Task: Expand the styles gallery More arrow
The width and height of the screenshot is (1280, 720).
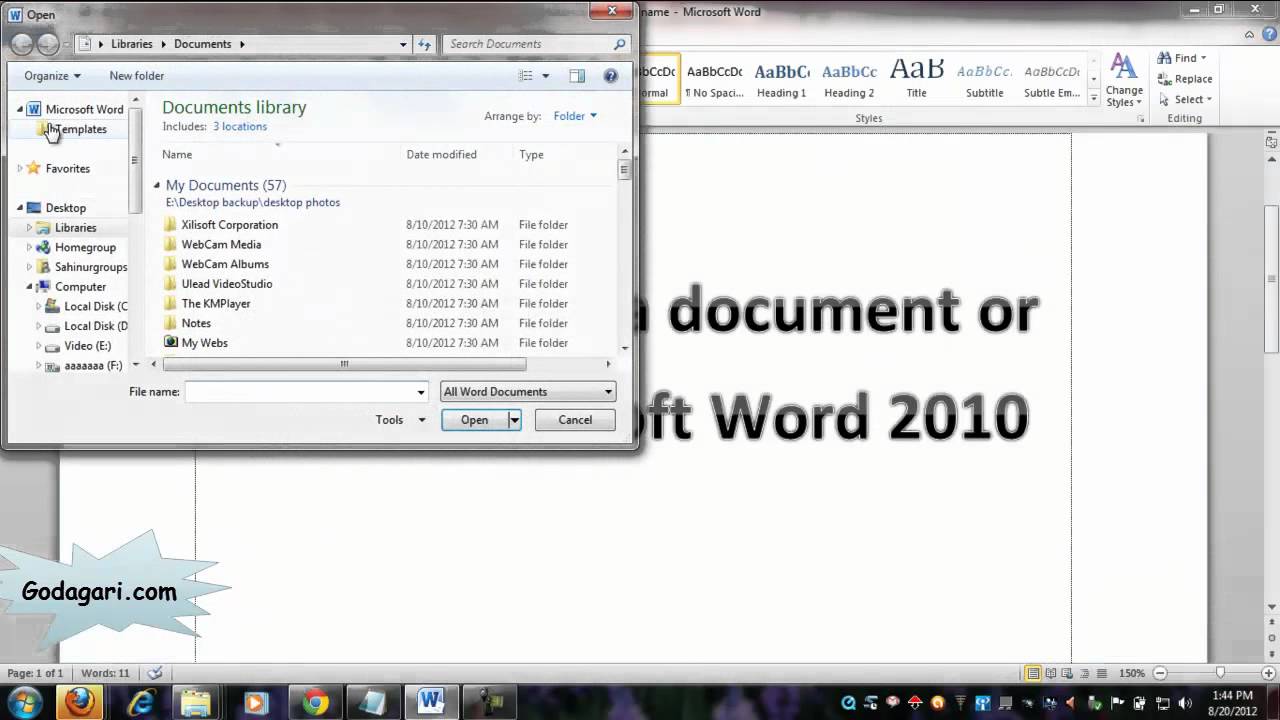Action: click(x=1094, y=100)
